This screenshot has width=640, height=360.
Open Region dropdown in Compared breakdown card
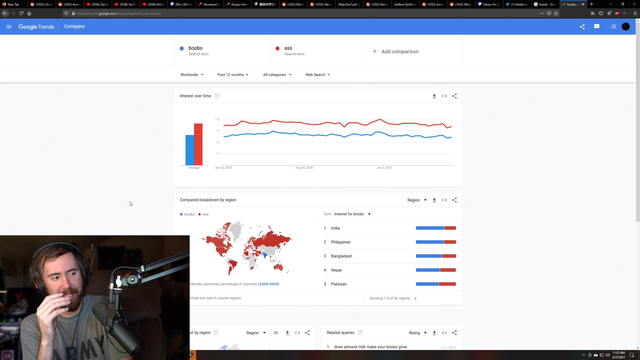[x=417, y=200]
